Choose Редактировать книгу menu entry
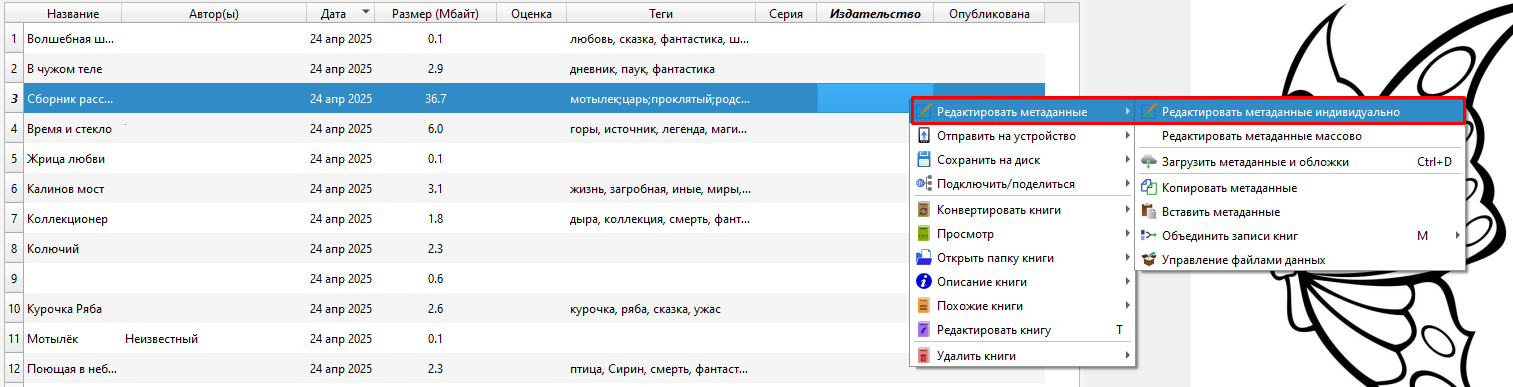The height and width of the screenshot is (387, 1513). (x=1024, y=330)
